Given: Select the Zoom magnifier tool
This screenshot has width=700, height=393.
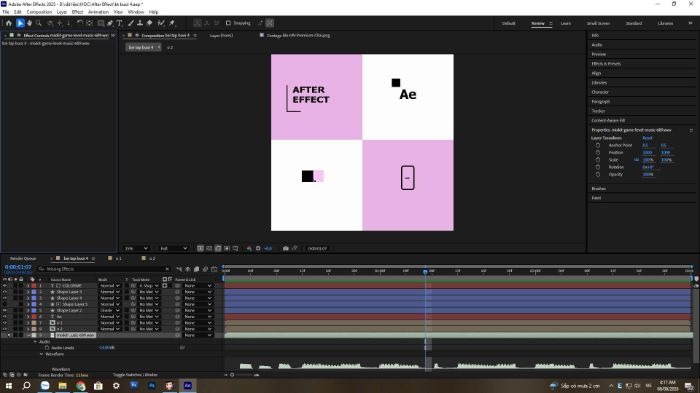Looking at the screenshot, I should [x=39, y=23].
